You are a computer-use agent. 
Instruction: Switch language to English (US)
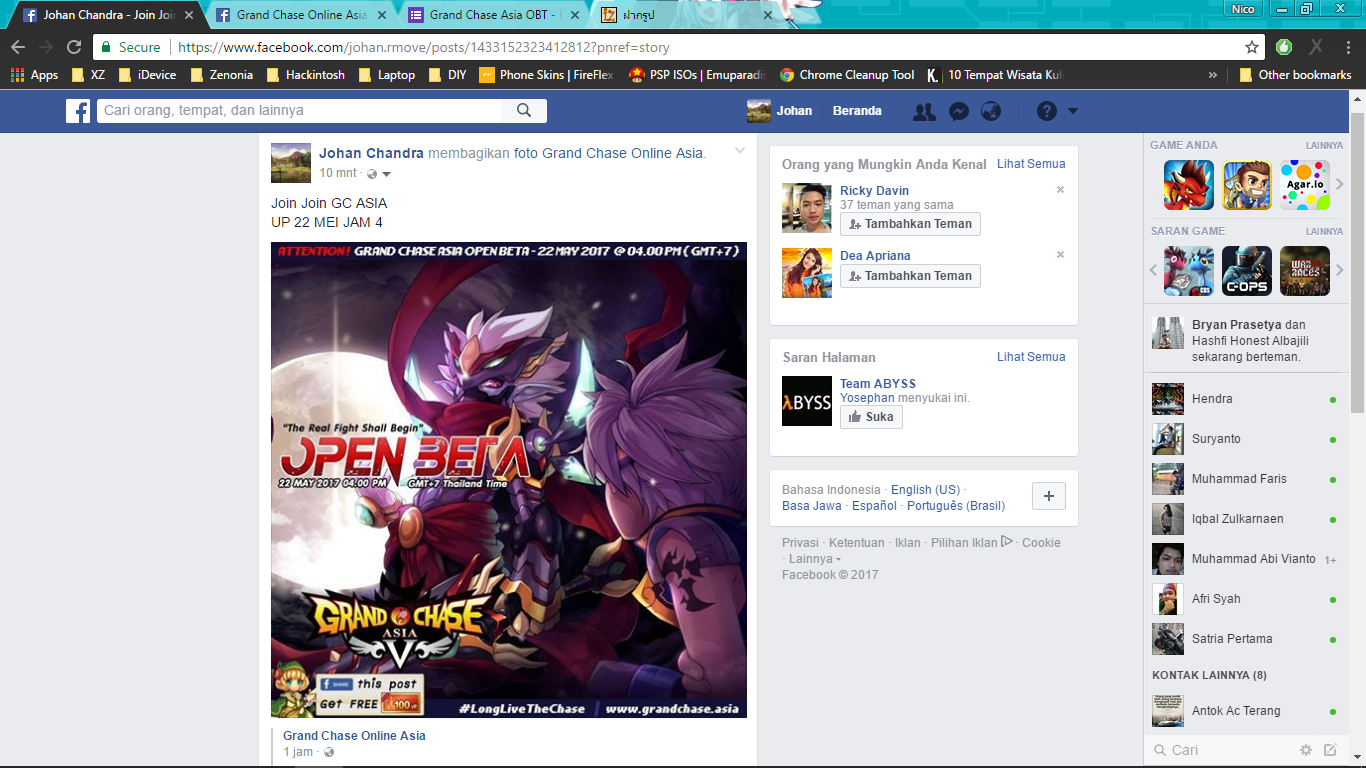tap(925, 490)
